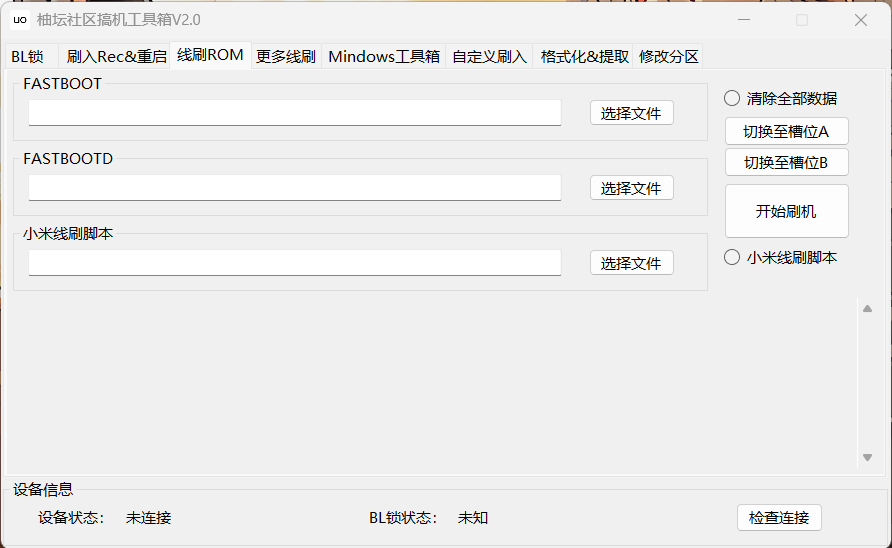Start flashing with 开始刷机 button

point(787,211)
